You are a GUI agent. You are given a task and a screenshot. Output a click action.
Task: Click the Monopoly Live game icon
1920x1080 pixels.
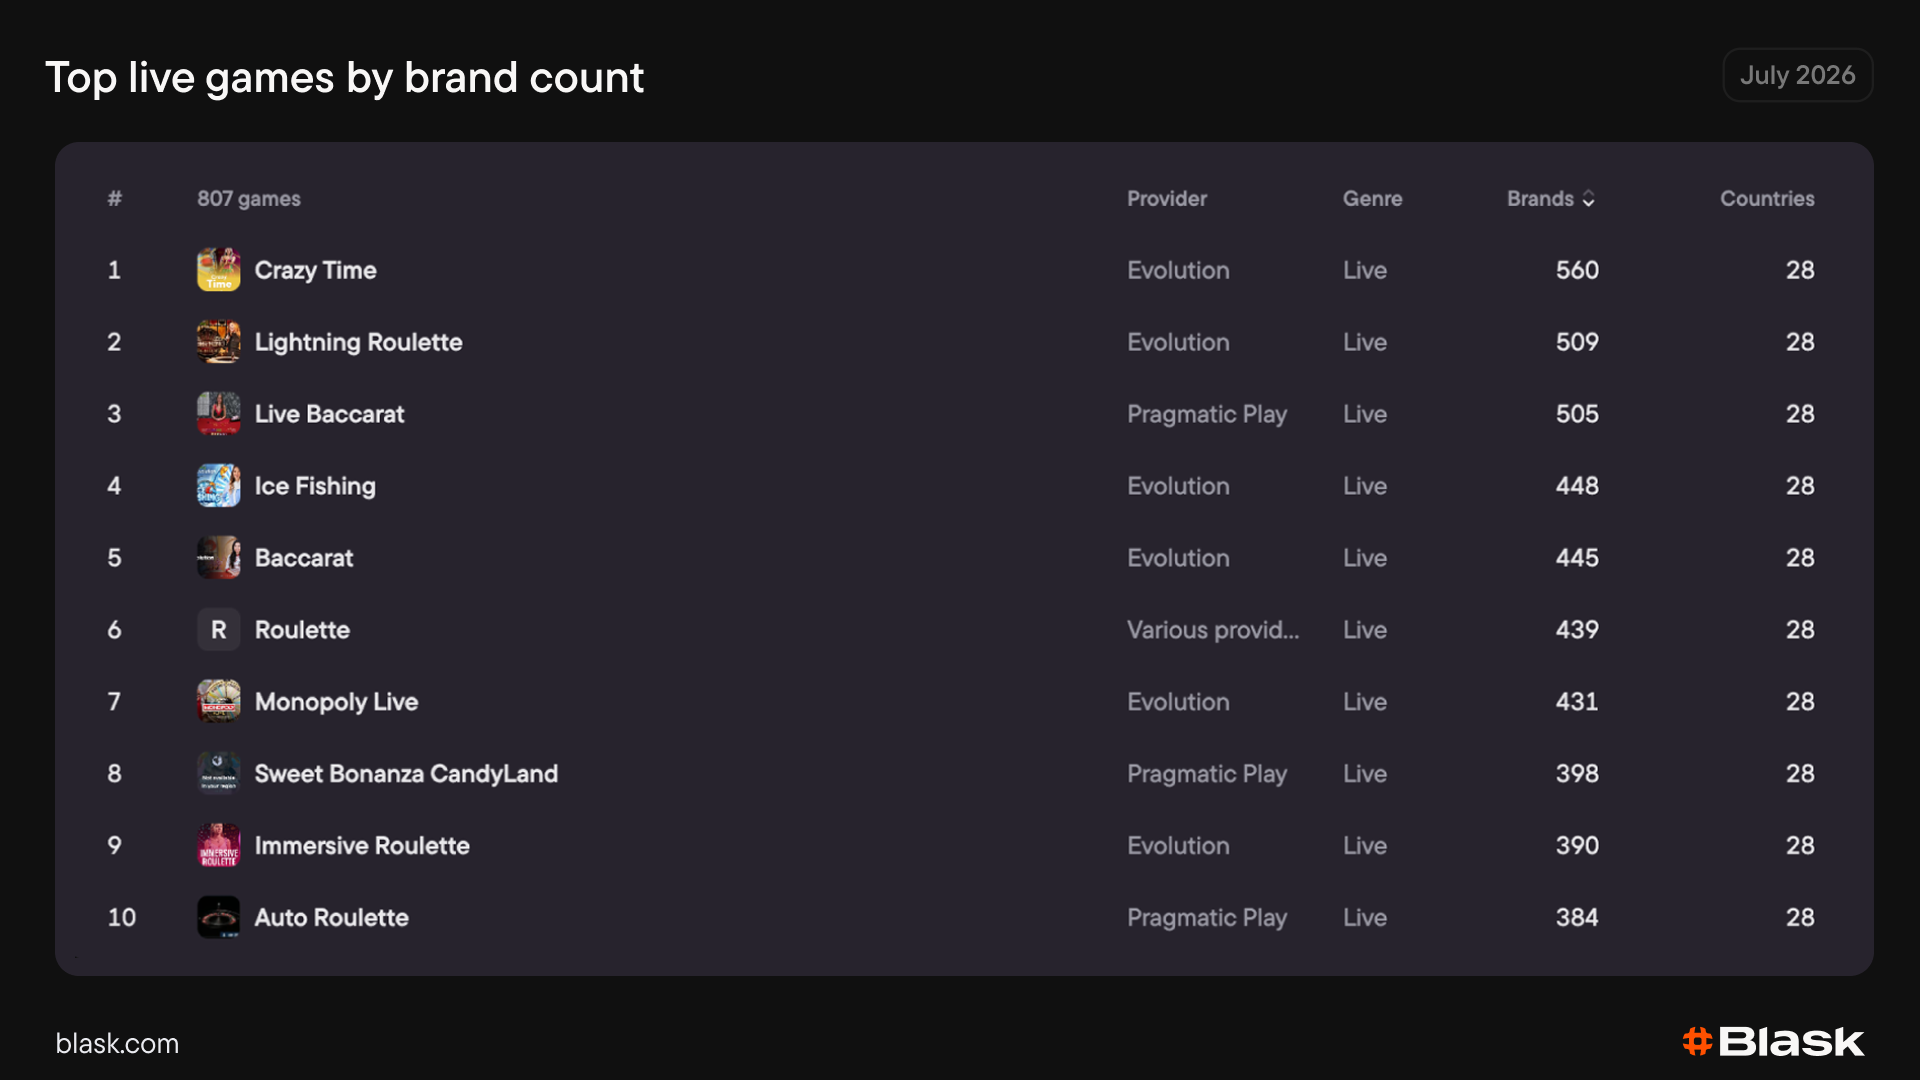point(218,702)
